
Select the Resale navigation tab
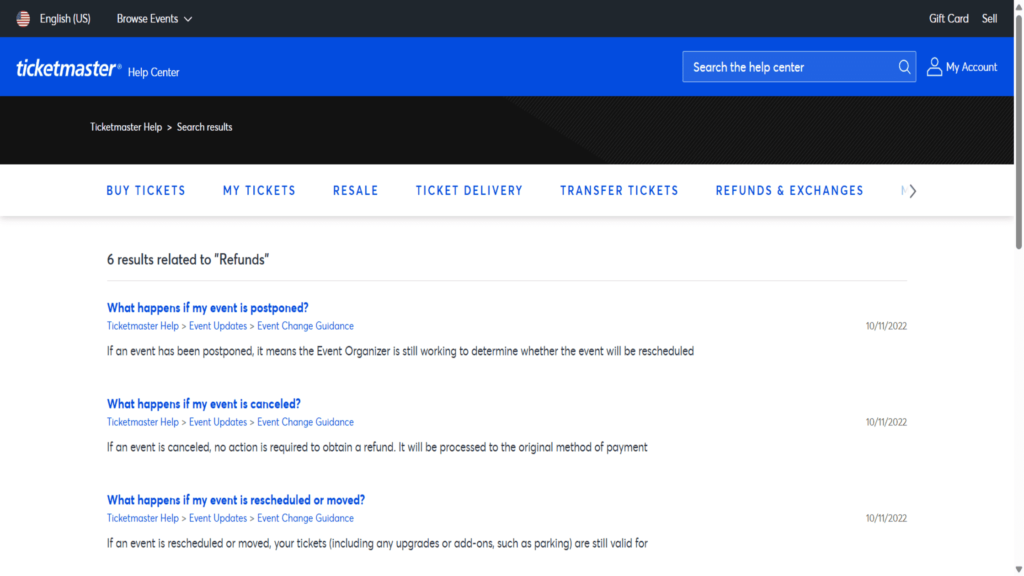coord(355,190)
